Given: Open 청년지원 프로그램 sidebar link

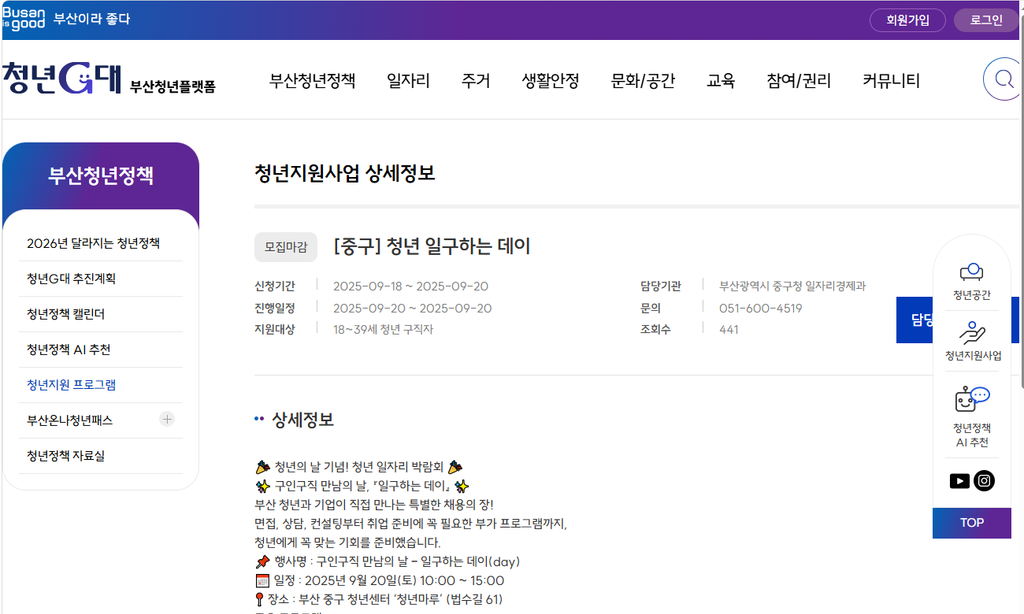Looking at the screenshot, I should pos(71,385).
